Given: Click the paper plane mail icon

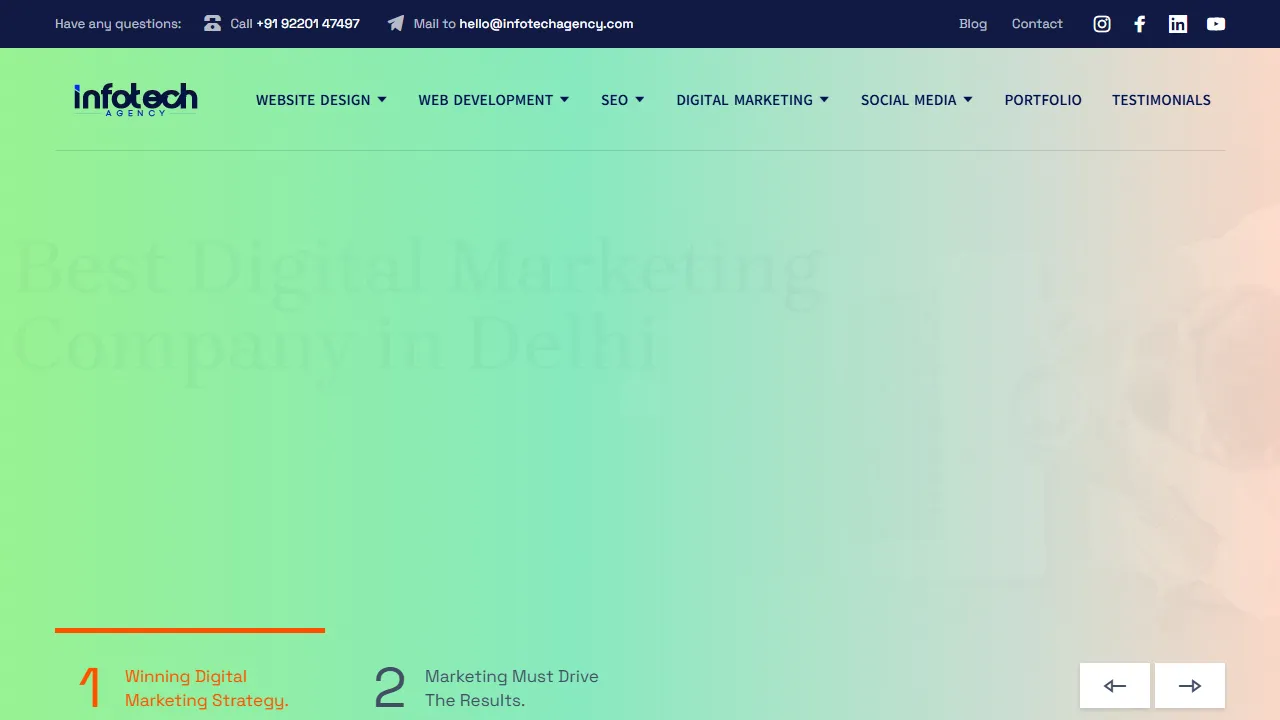Looking at the screenshot, I should coord(396,23).
